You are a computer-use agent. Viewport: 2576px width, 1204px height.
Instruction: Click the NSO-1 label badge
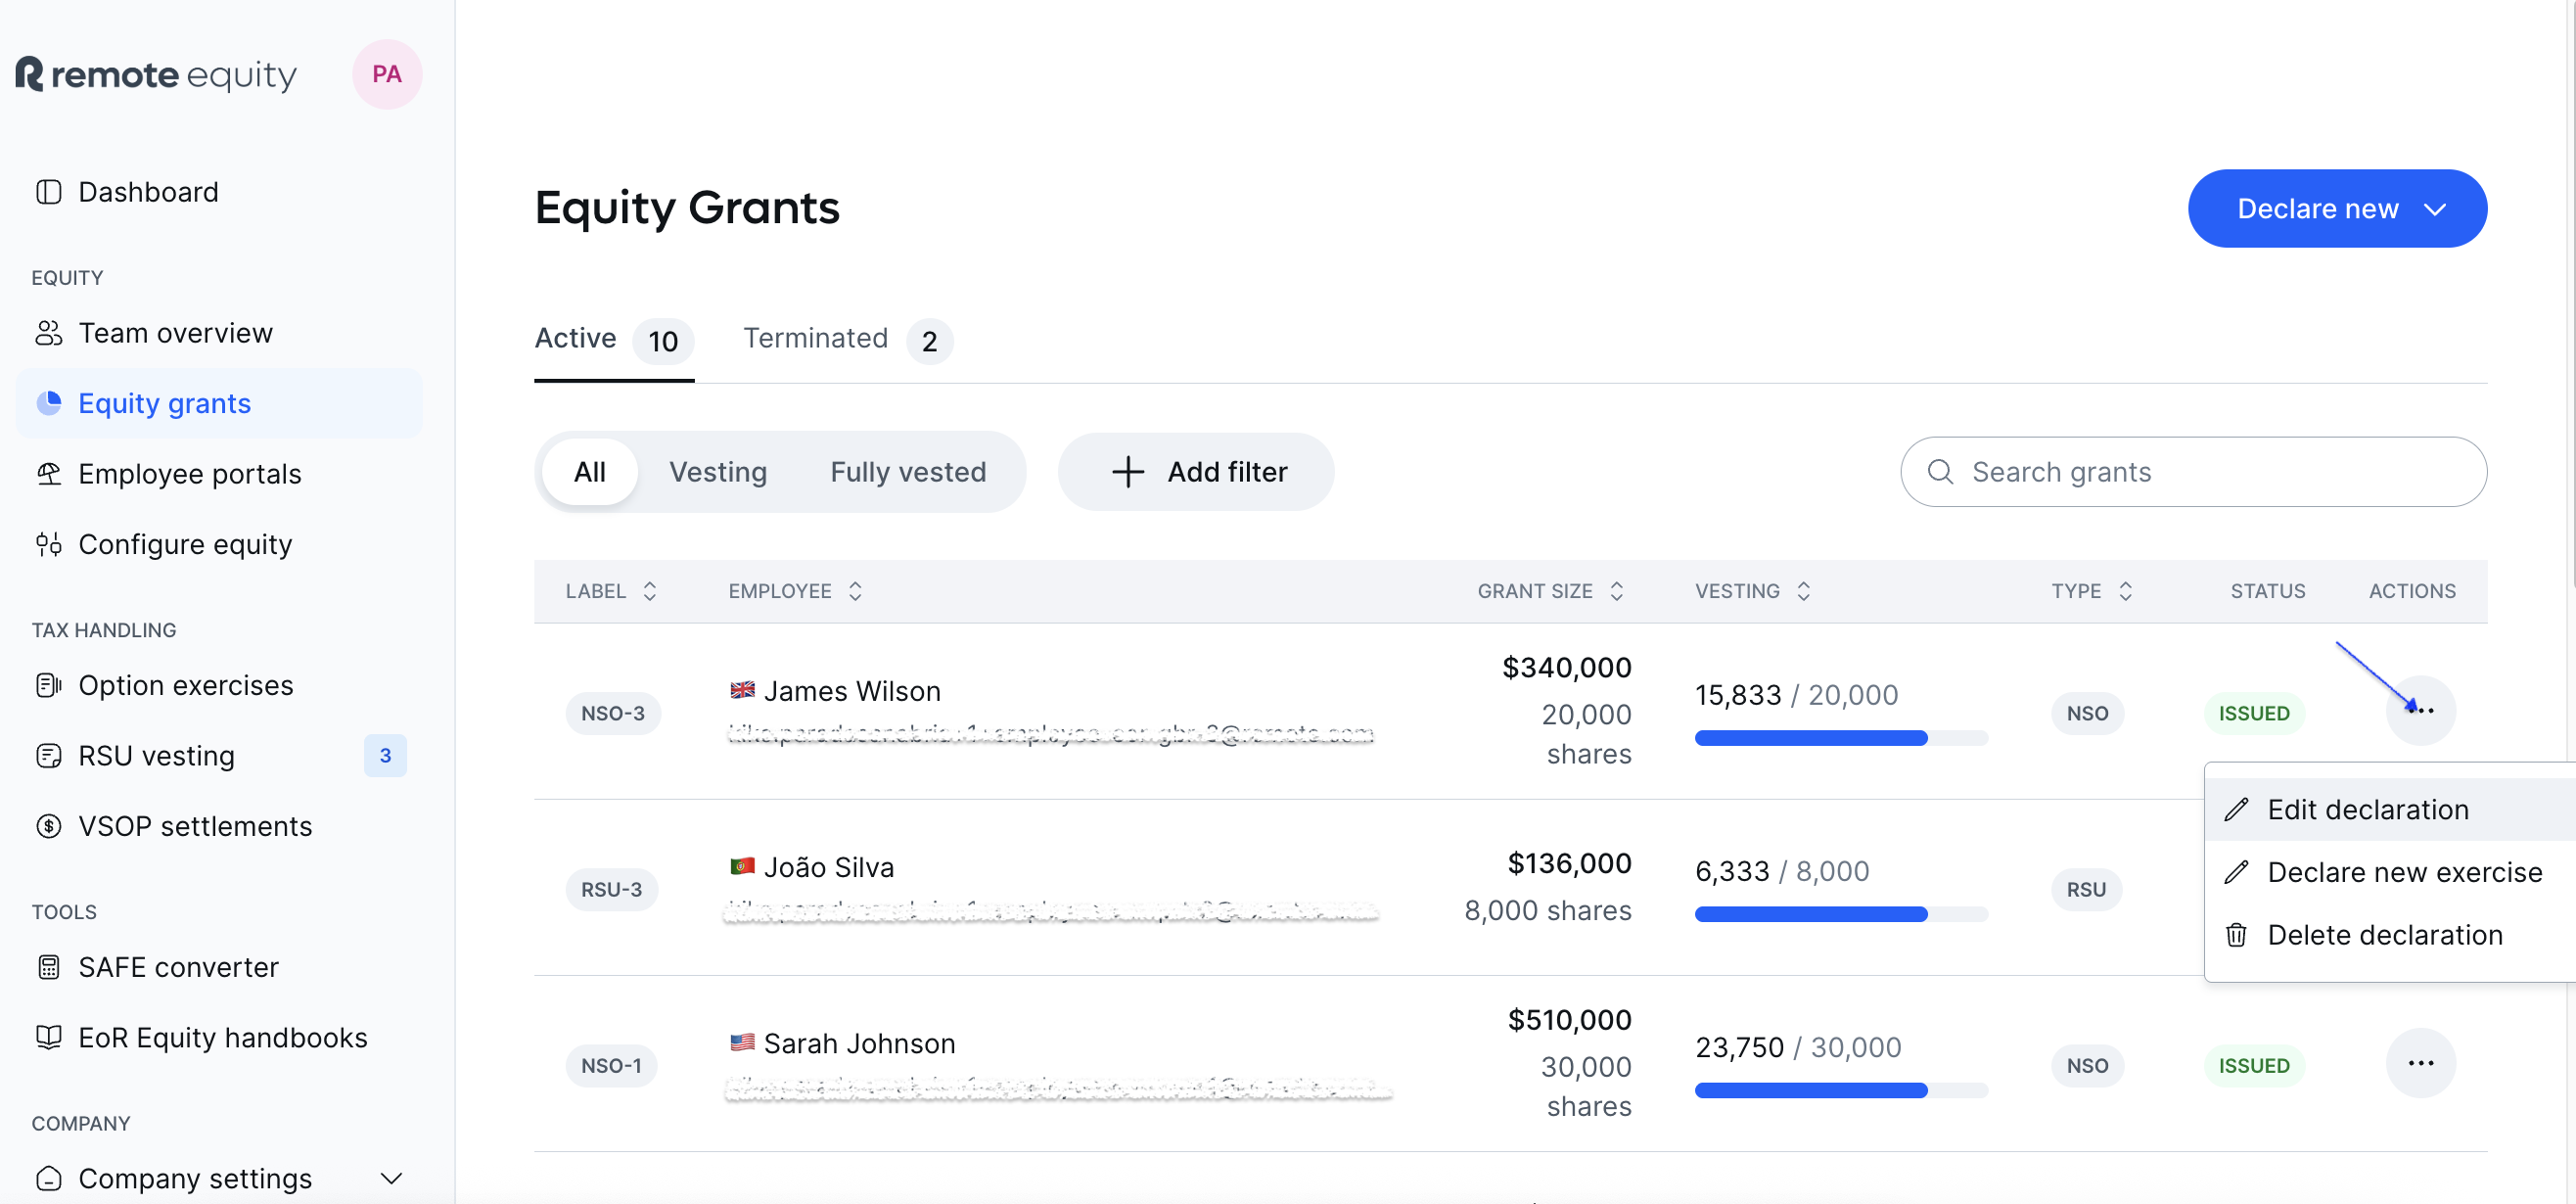(x=611, y=1065)
